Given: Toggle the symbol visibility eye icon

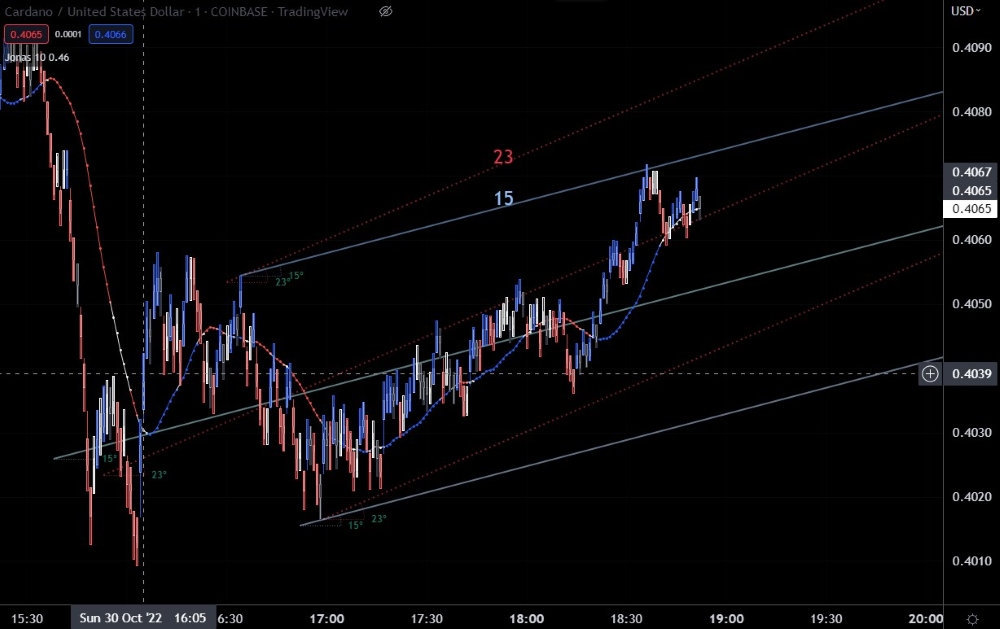Looking at the screenshot, I should click(386, 11).
